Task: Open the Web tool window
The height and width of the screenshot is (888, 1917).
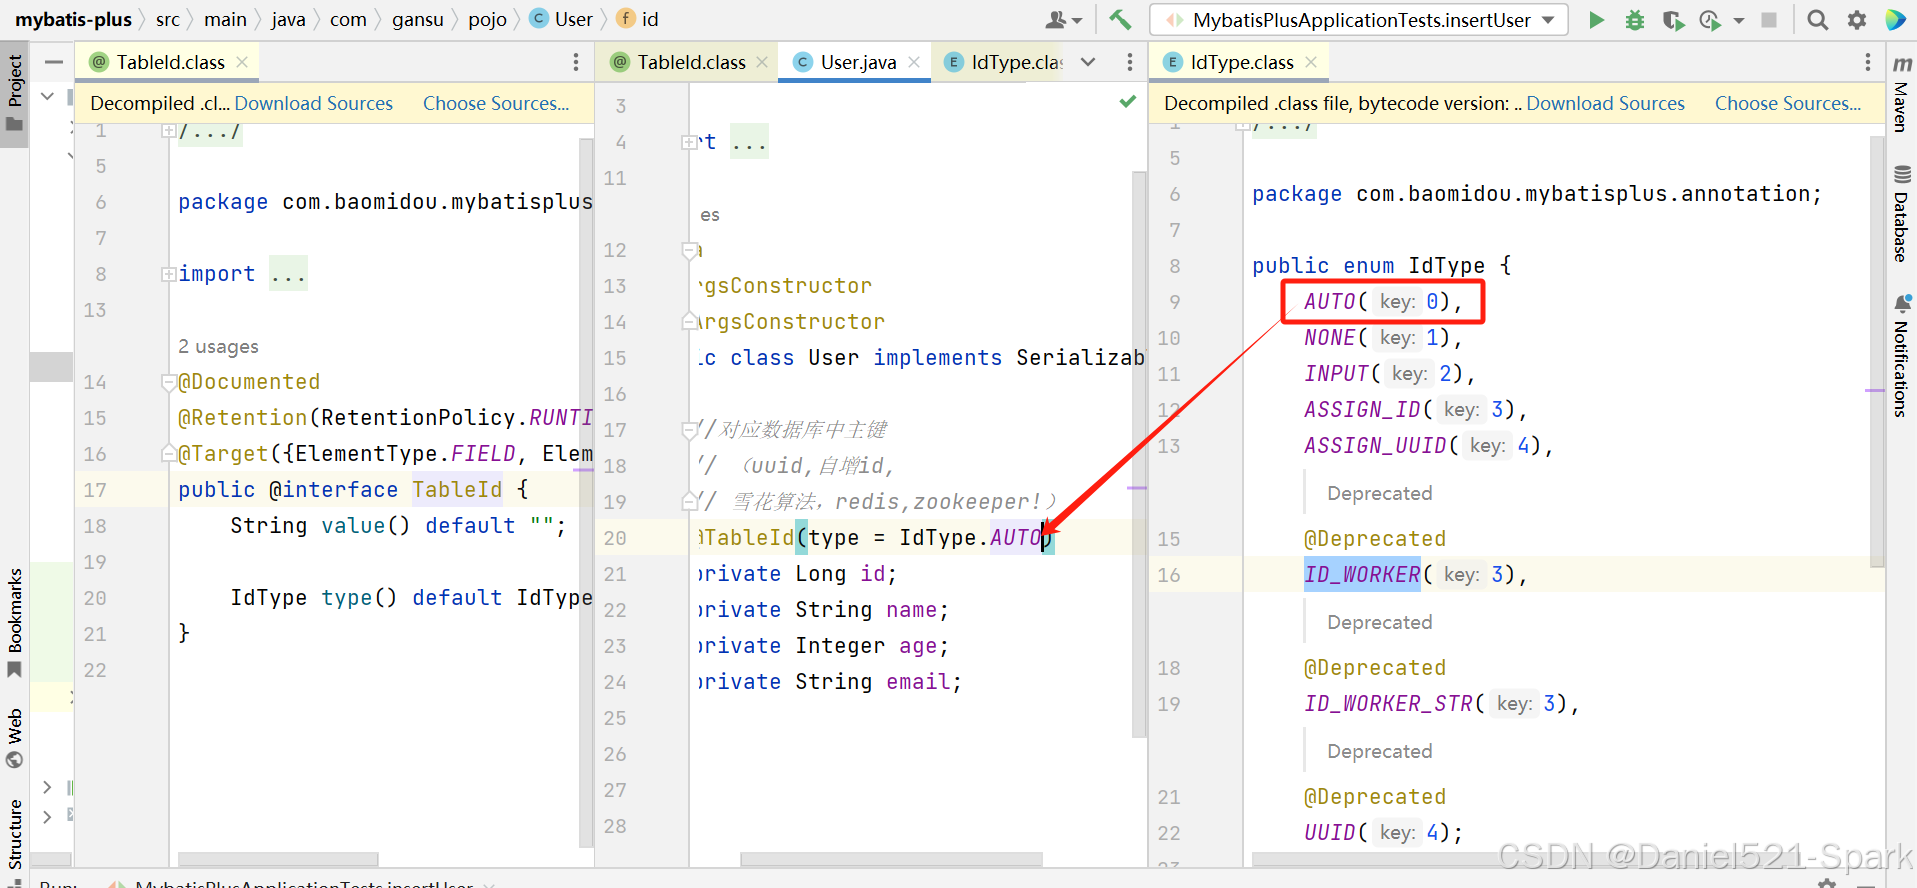Action: point(14,738)
